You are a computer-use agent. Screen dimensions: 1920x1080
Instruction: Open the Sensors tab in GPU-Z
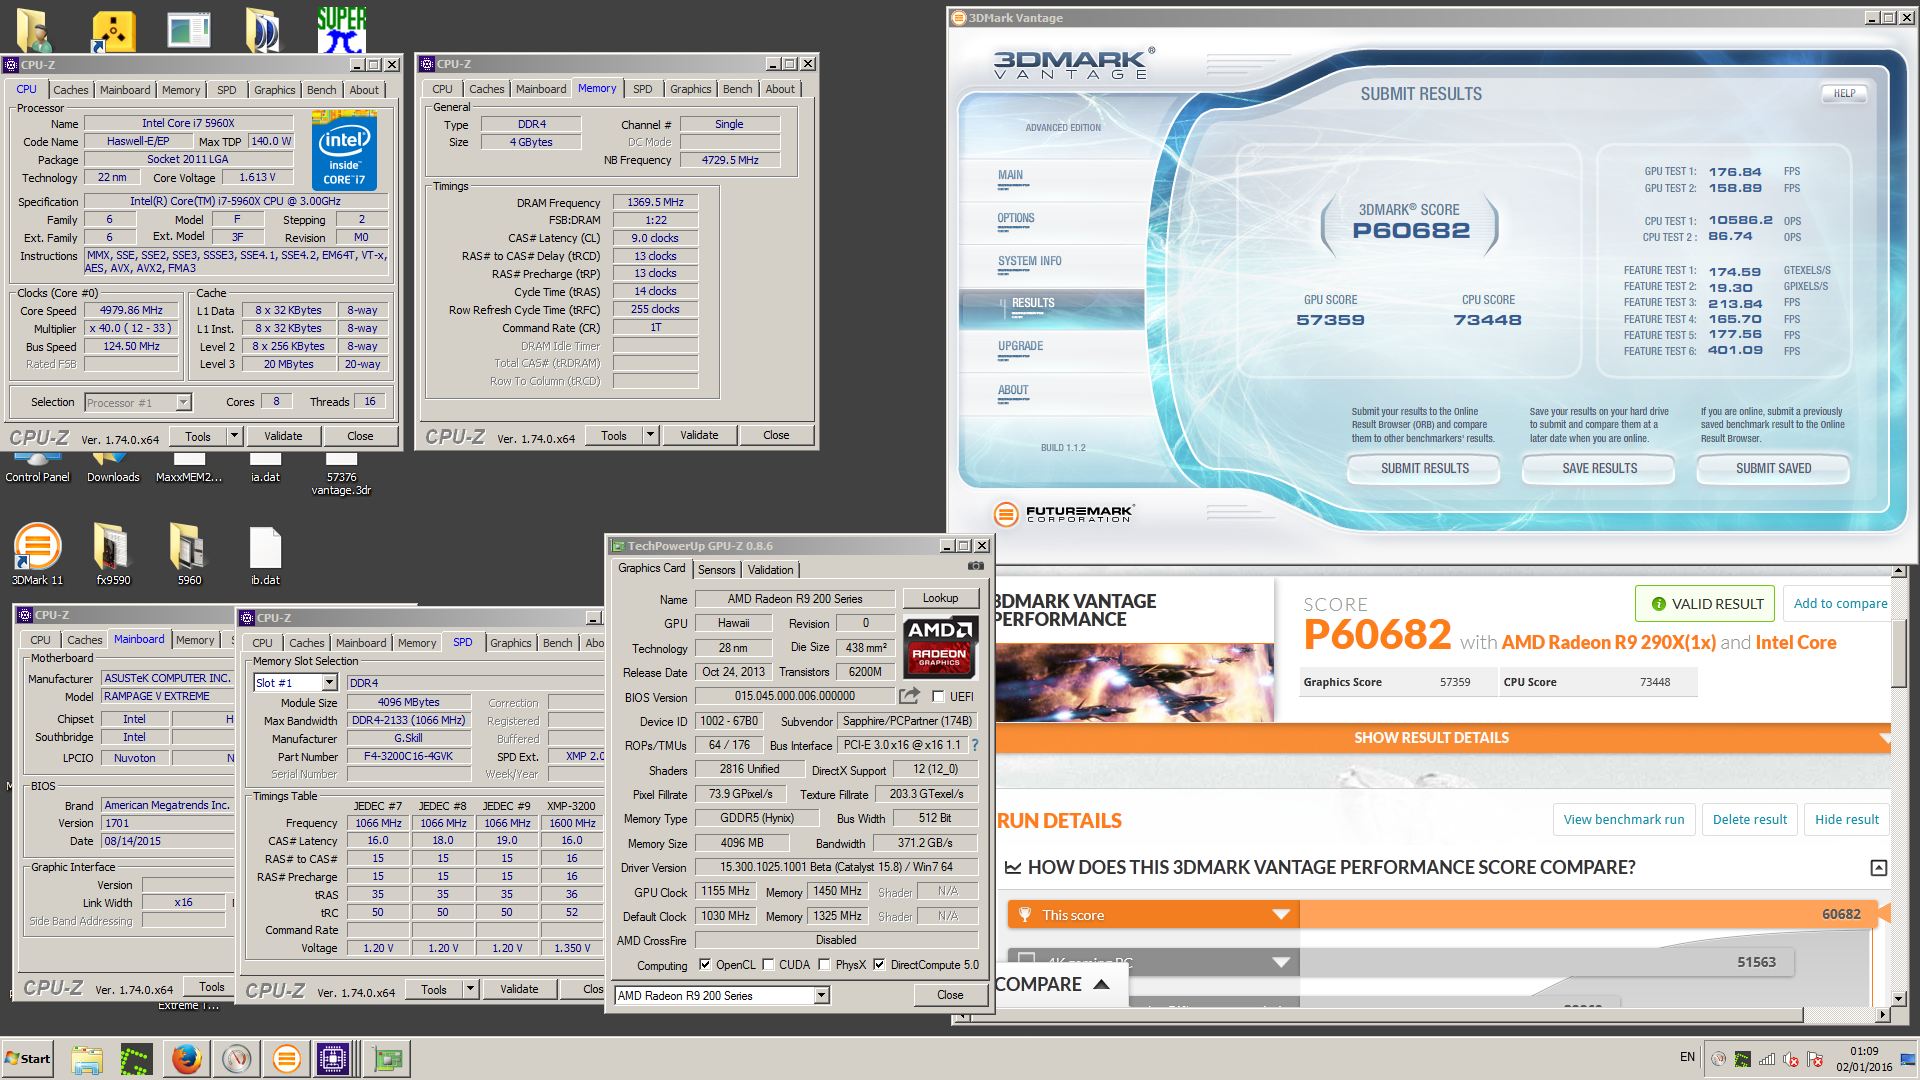point(716,570)
